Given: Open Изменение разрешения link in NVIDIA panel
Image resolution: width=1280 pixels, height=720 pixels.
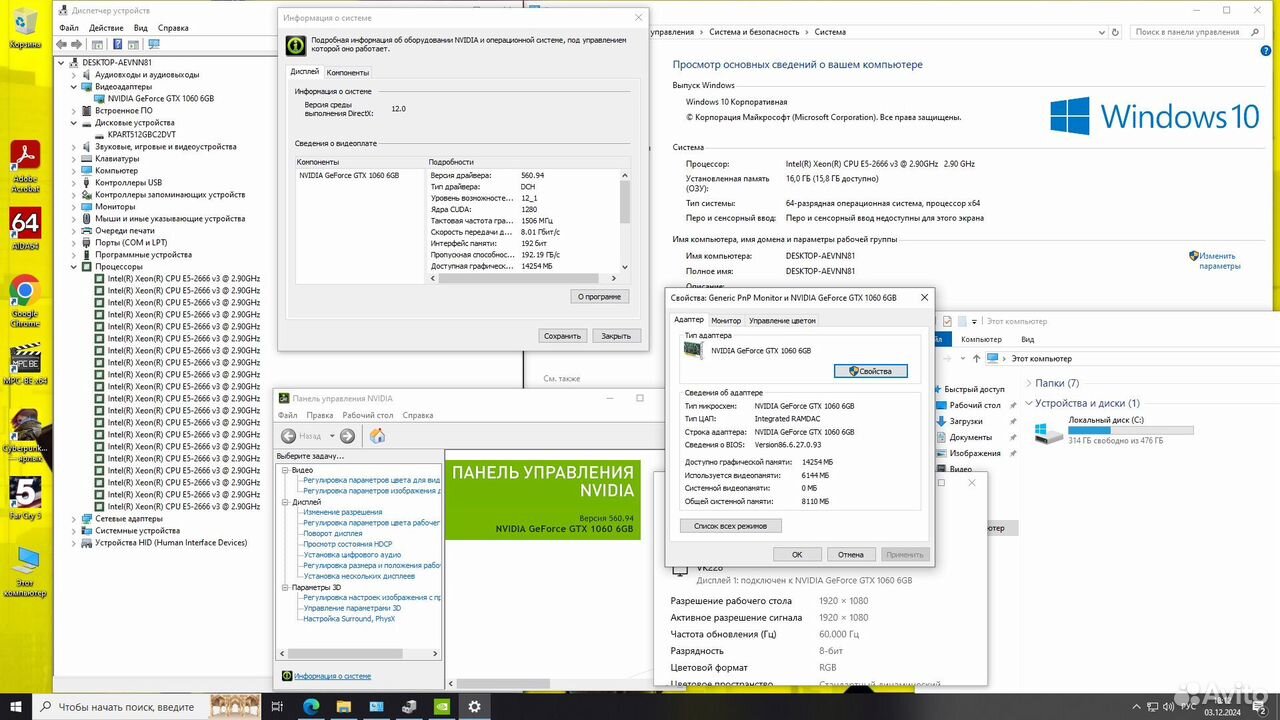Looking at the screenshot, I should point(343,512).
